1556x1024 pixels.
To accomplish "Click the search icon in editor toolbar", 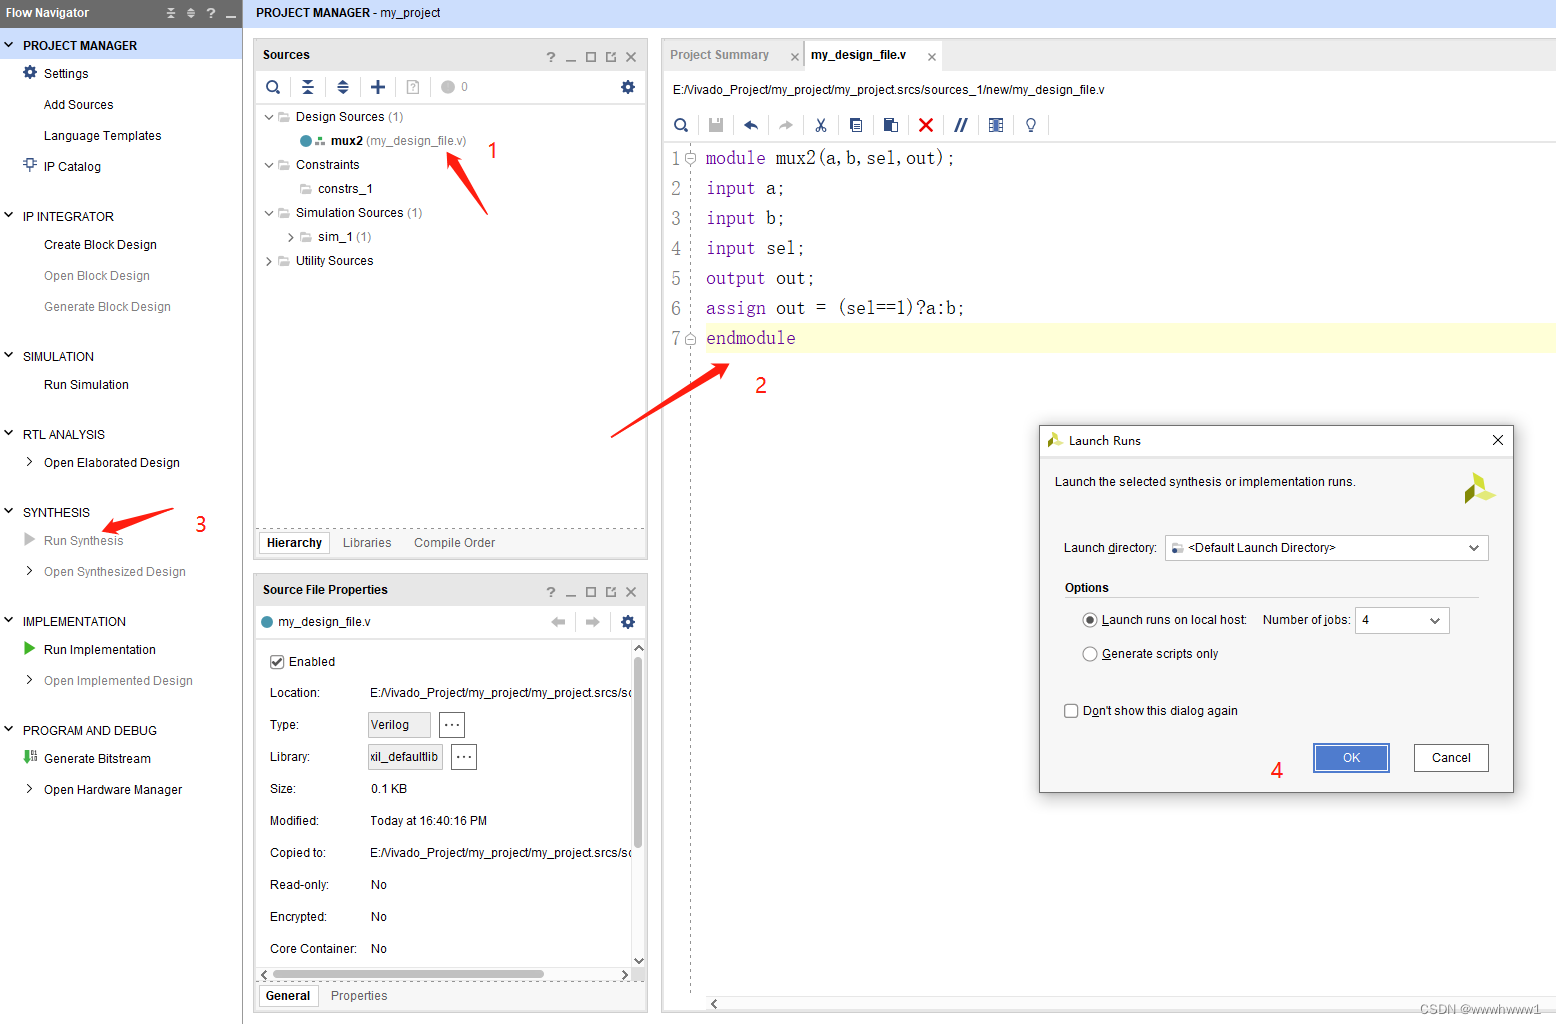I will tap(681, 125).
